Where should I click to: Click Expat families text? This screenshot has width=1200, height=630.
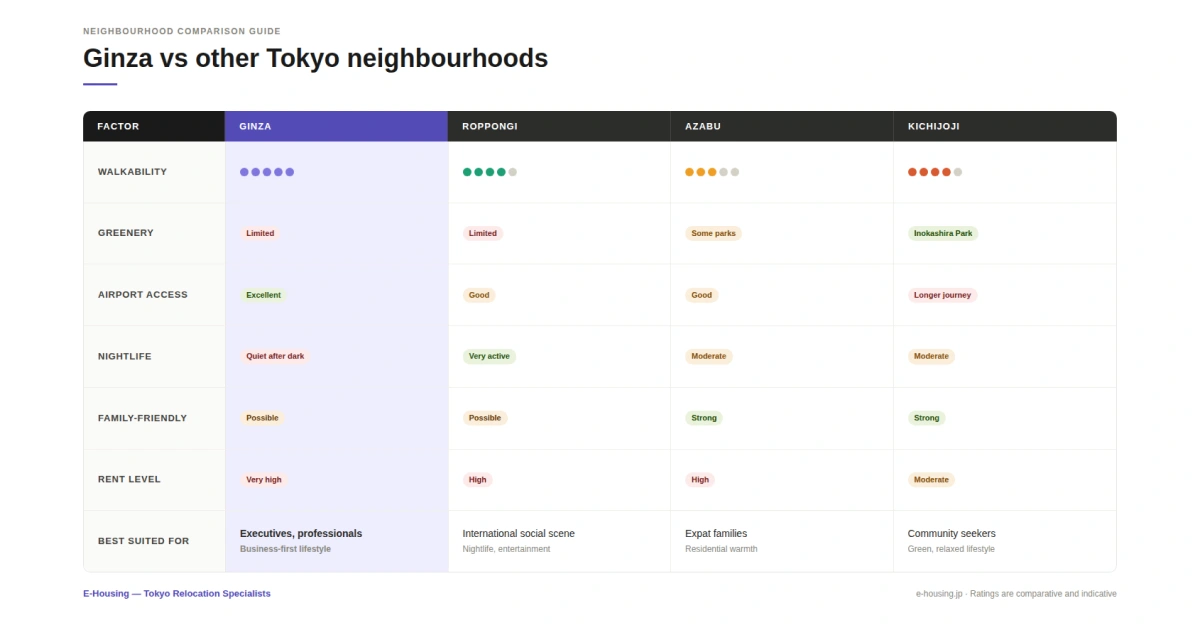click(716, 533)
